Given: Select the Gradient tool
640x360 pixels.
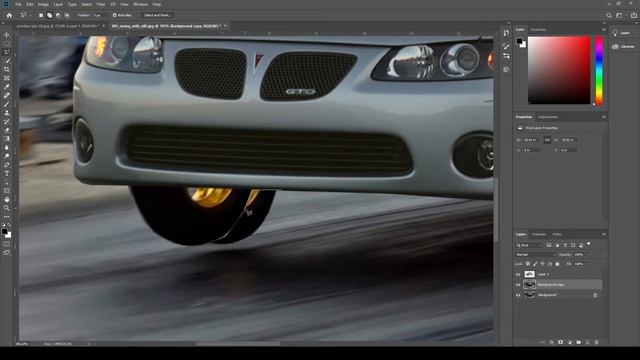Looking at the screenshot, I should pos(7,139).
